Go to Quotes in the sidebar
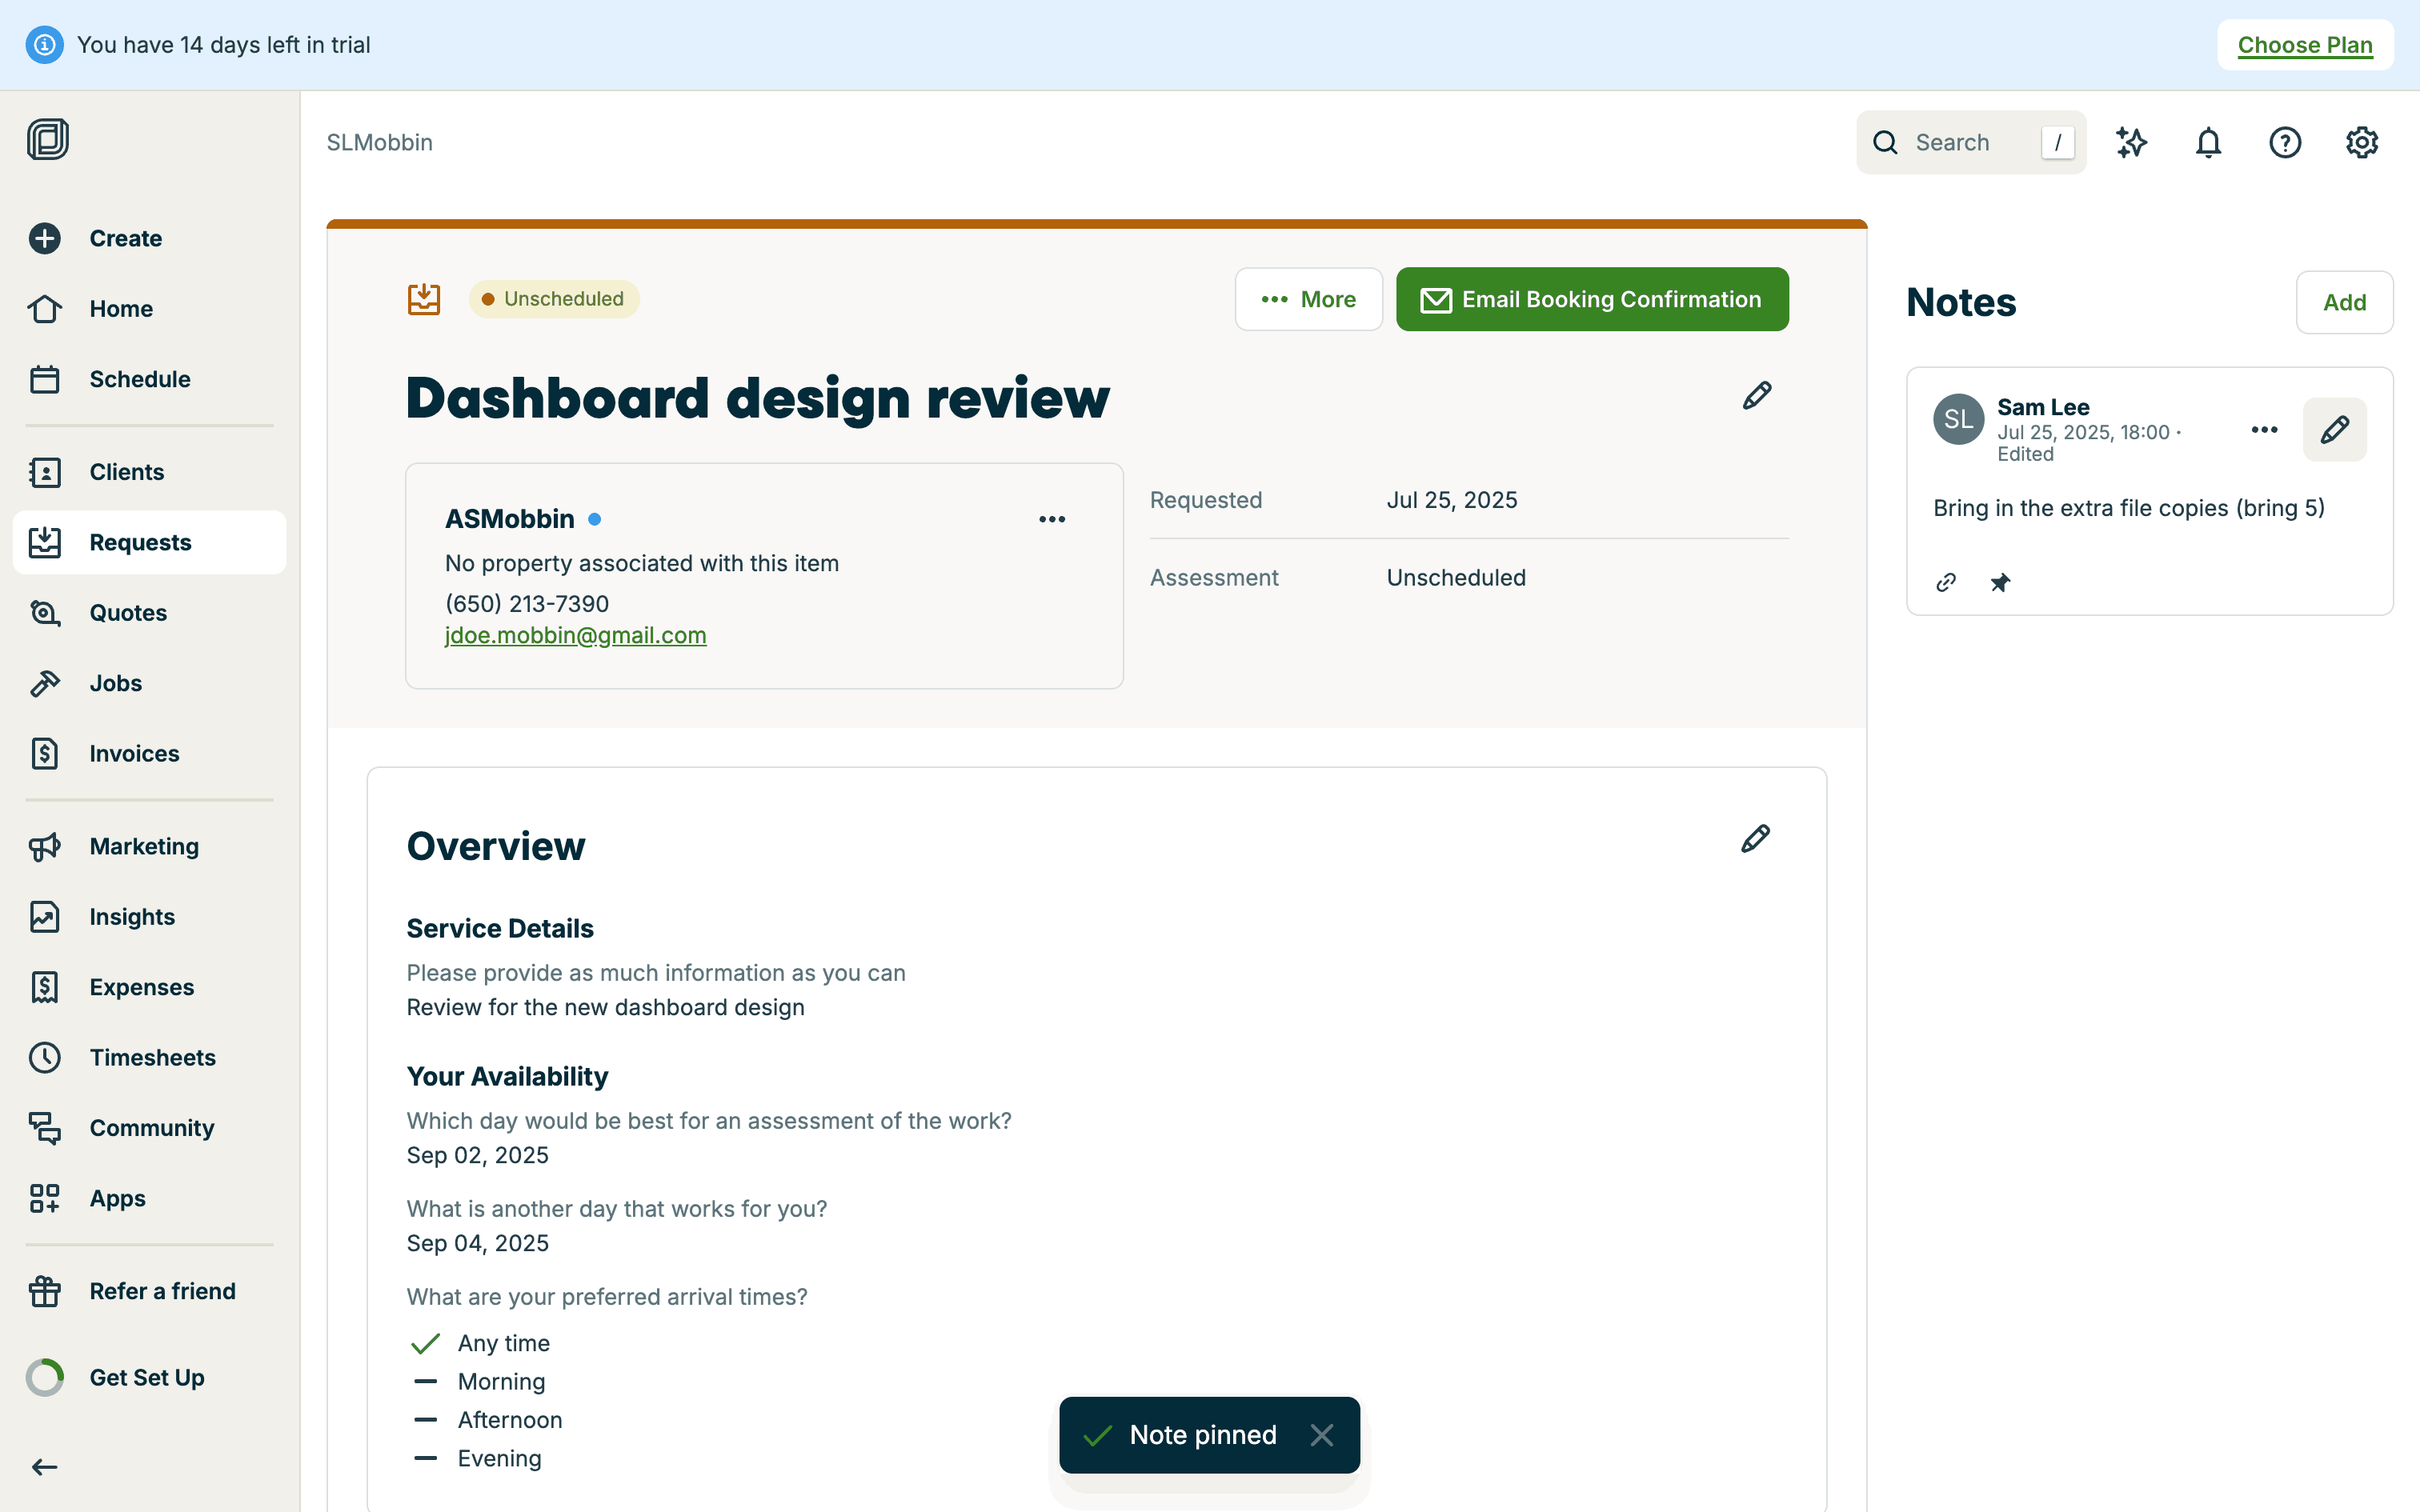This screenshot has width=2420, height=1512. (127, 613)
